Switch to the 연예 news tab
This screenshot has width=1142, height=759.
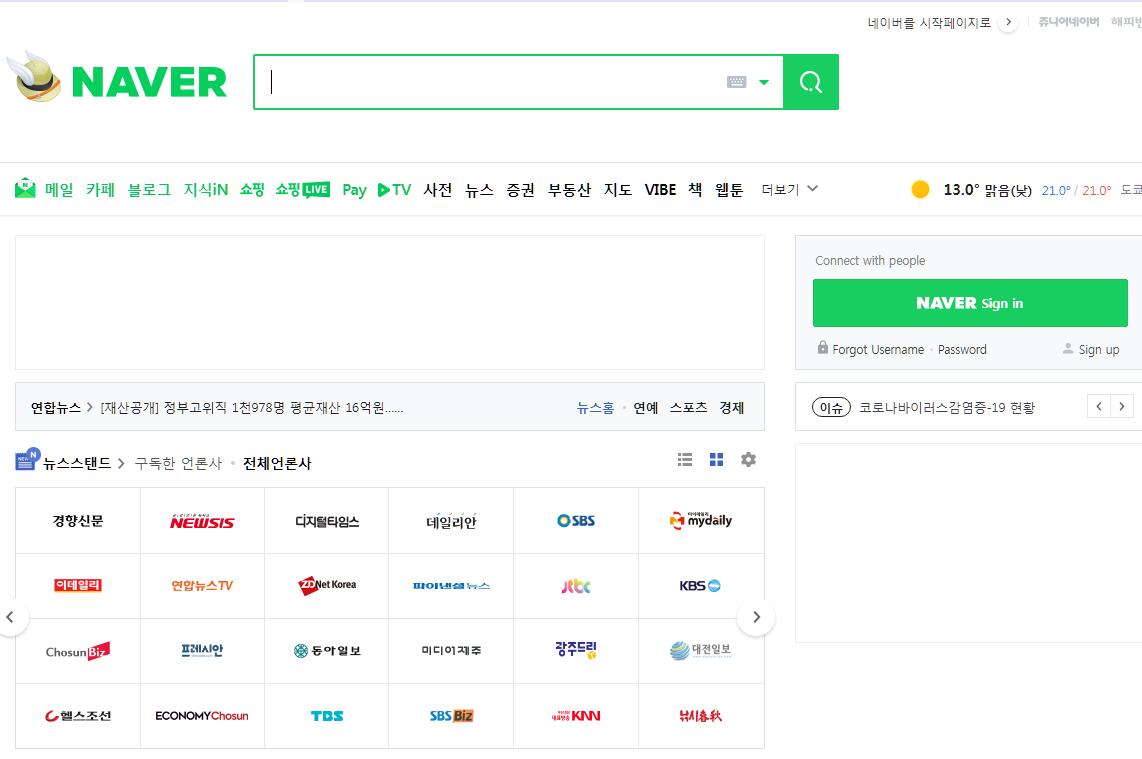645,408
